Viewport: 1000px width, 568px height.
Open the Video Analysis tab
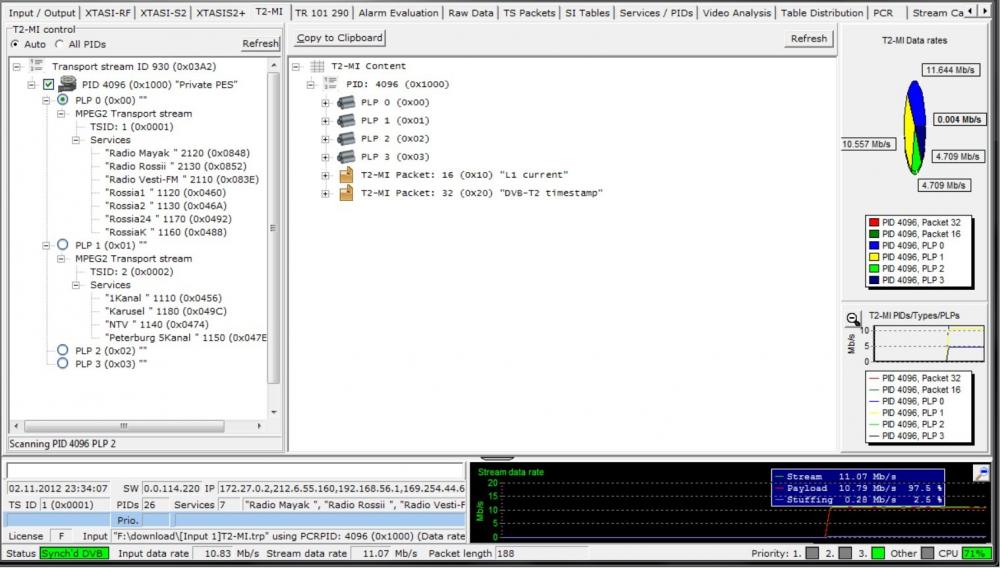[736, 13]
